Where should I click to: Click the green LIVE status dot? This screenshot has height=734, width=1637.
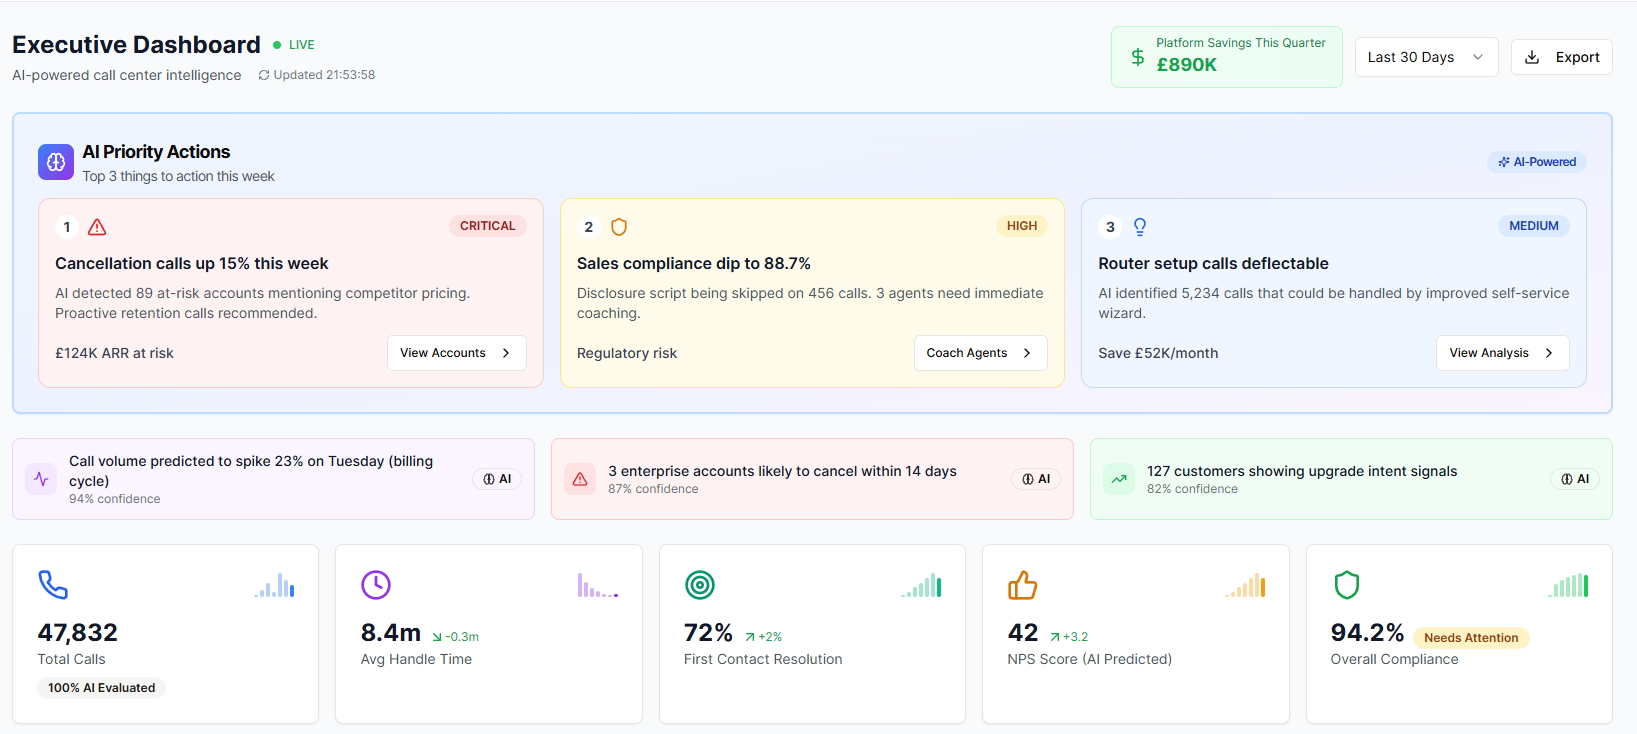point(277,45)
